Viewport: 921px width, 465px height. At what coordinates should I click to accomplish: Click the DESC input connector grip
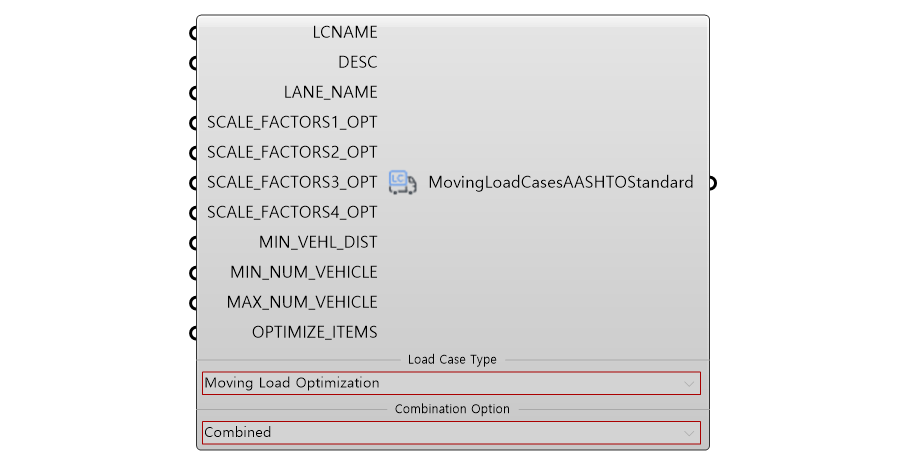pos(193,63)
